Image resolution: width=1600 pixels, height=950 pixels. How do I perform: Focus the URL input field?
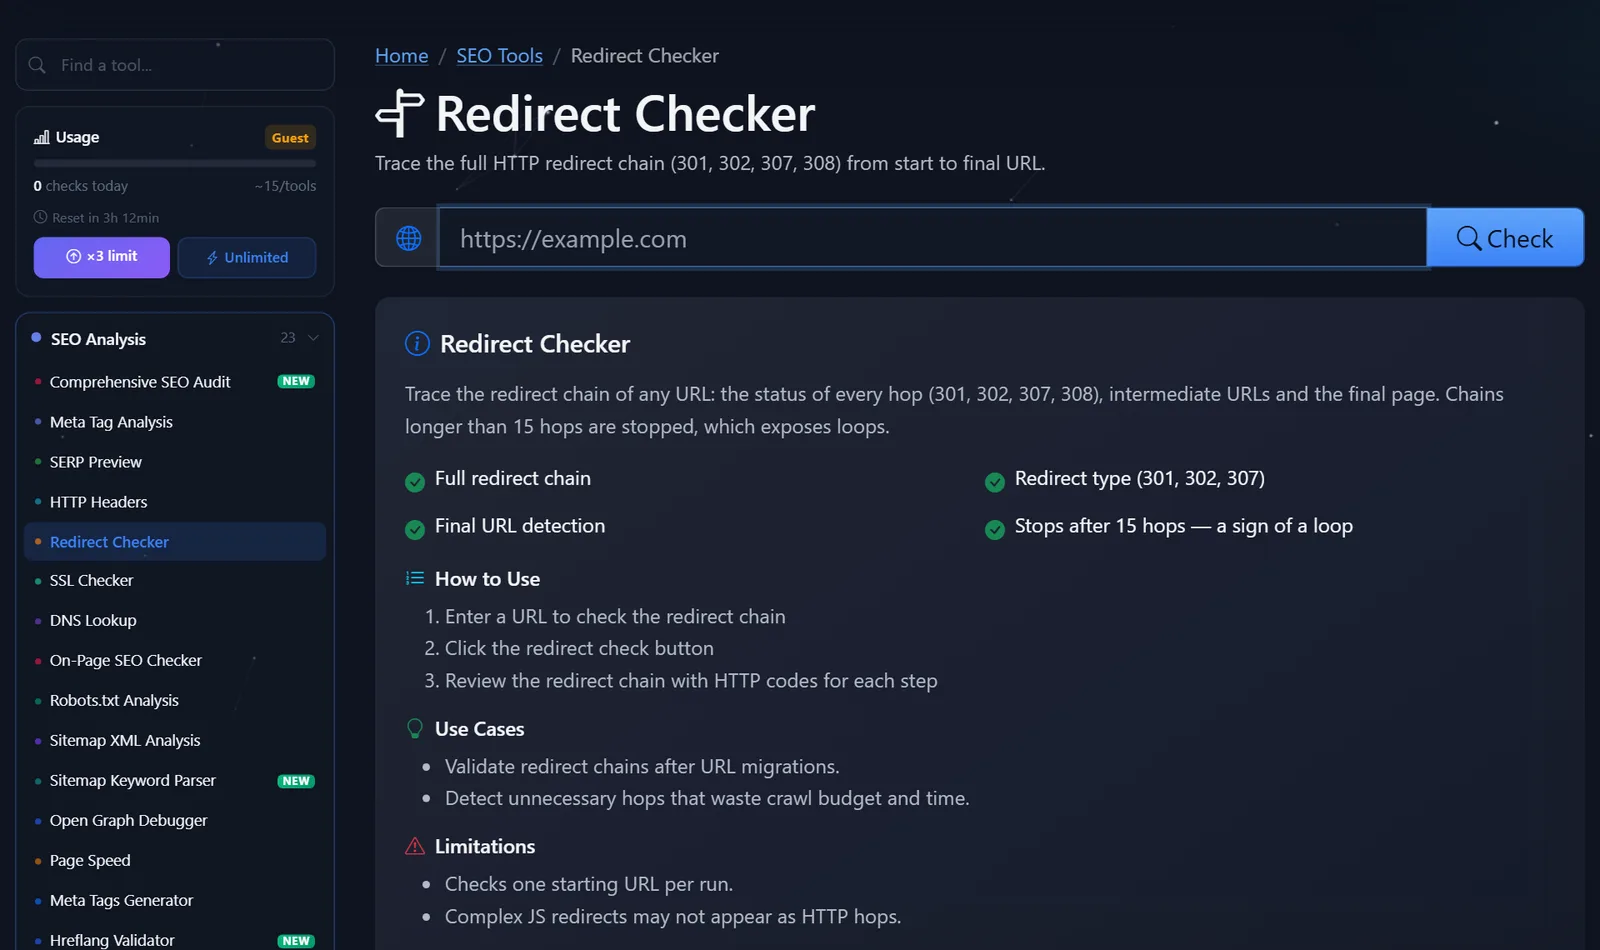coord(932,238)
